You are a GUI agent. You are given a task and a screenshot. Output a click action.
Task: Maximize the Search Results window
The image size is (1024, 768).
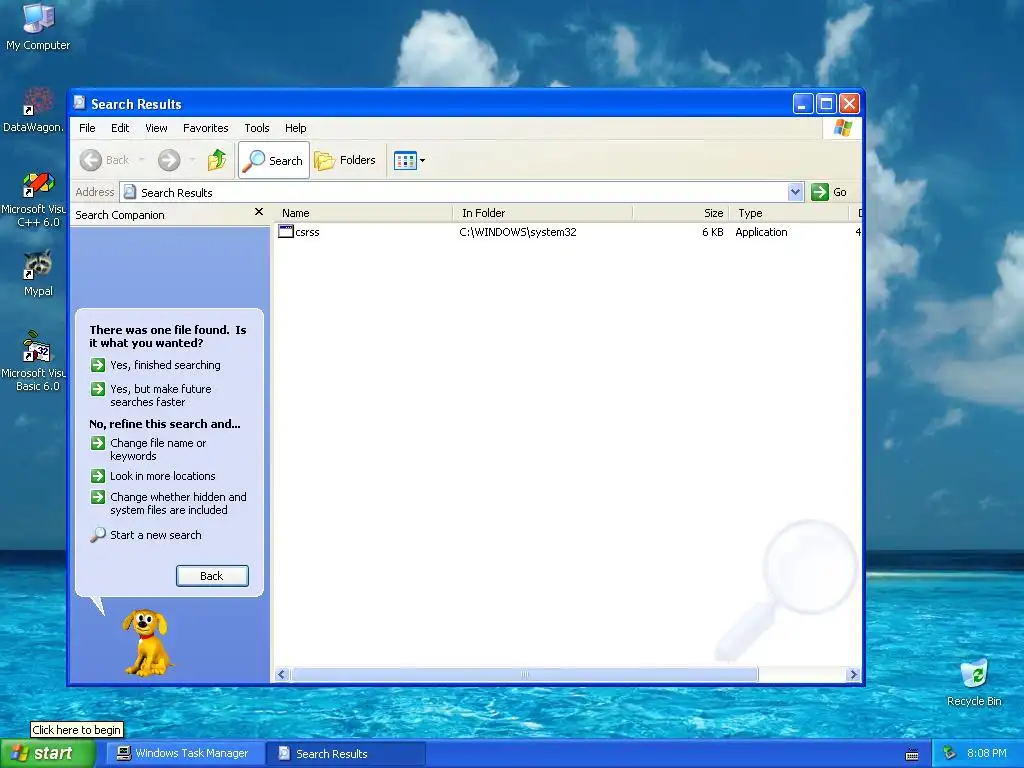point(826,104)
